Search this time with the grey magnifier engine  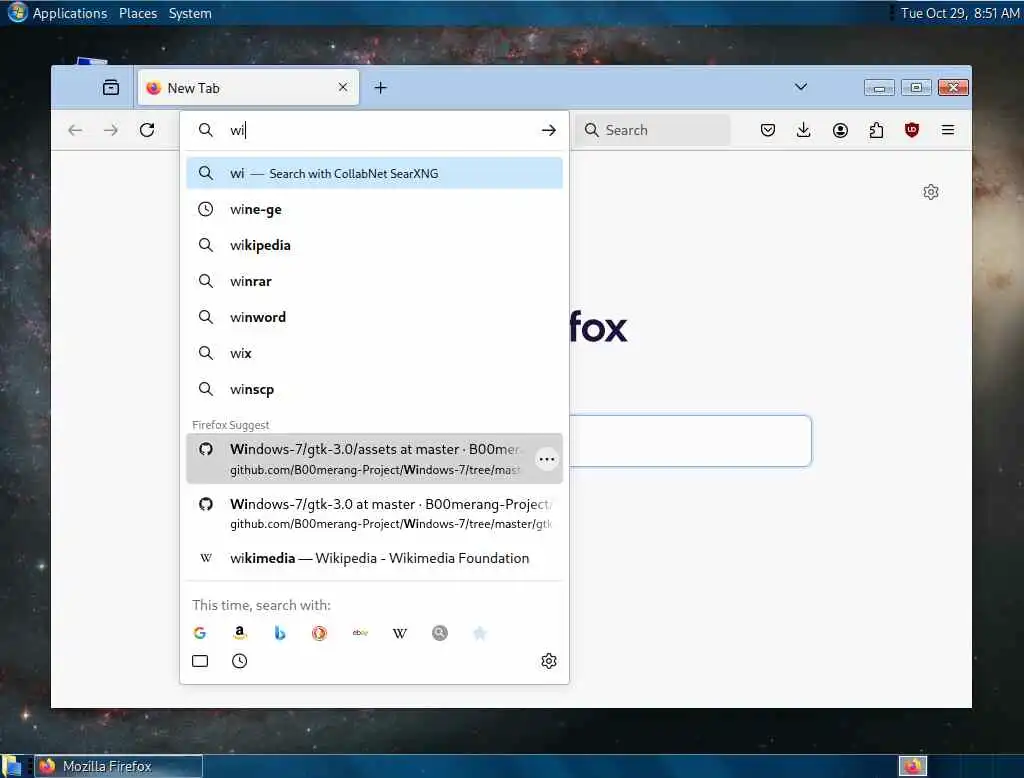[440, 633]
